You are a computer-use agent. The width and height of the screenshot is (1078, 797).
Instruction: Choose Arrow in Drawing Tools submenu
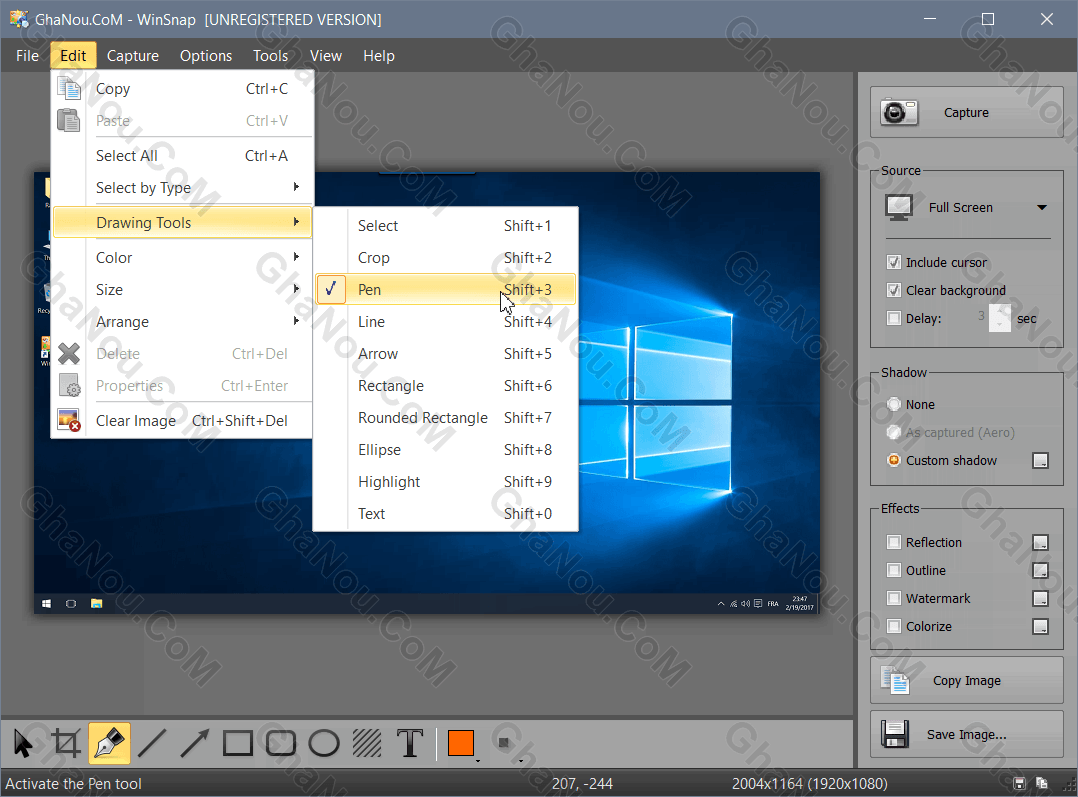(x=446, y=353)
